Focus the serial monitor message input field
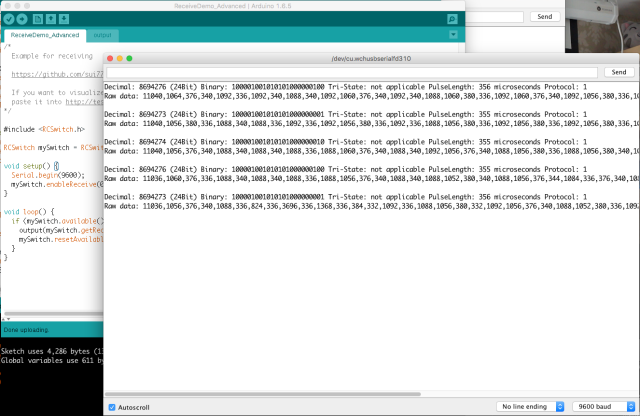 (x=352, y=72)
